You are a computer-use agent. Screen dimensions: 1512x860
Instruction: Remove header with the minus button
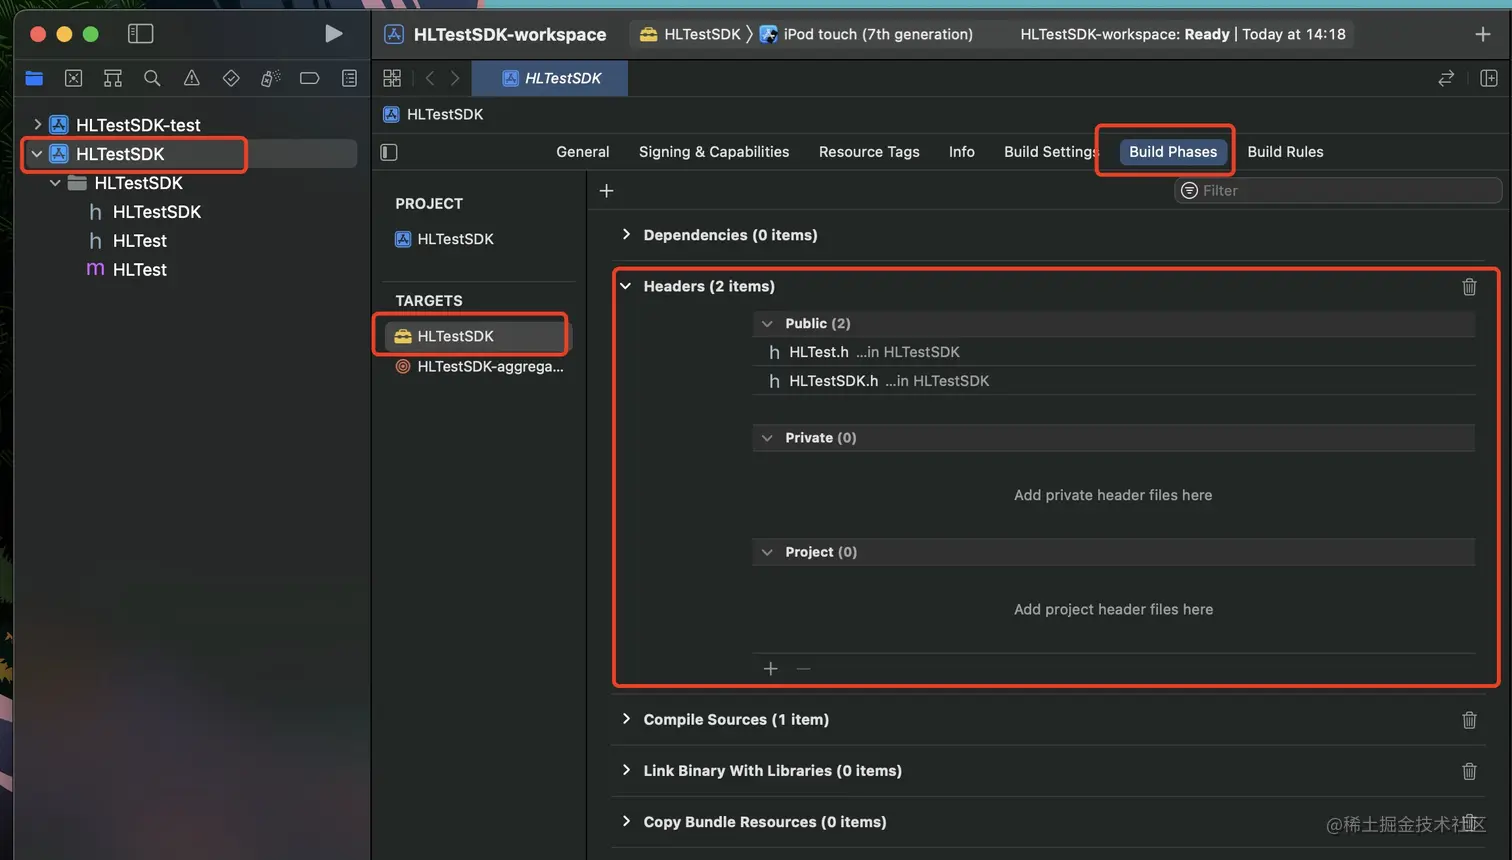pos(804,668)
